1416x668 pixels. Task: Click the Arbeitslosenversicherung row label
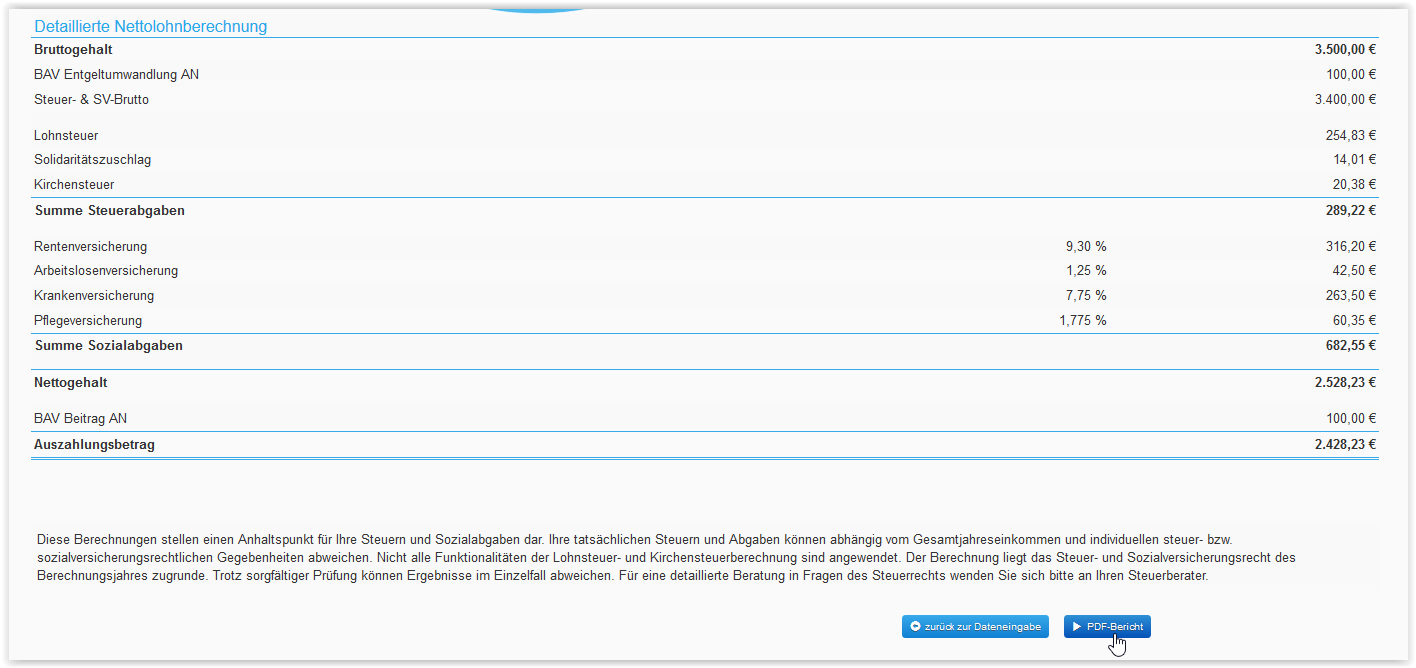[x=106, y=271]
